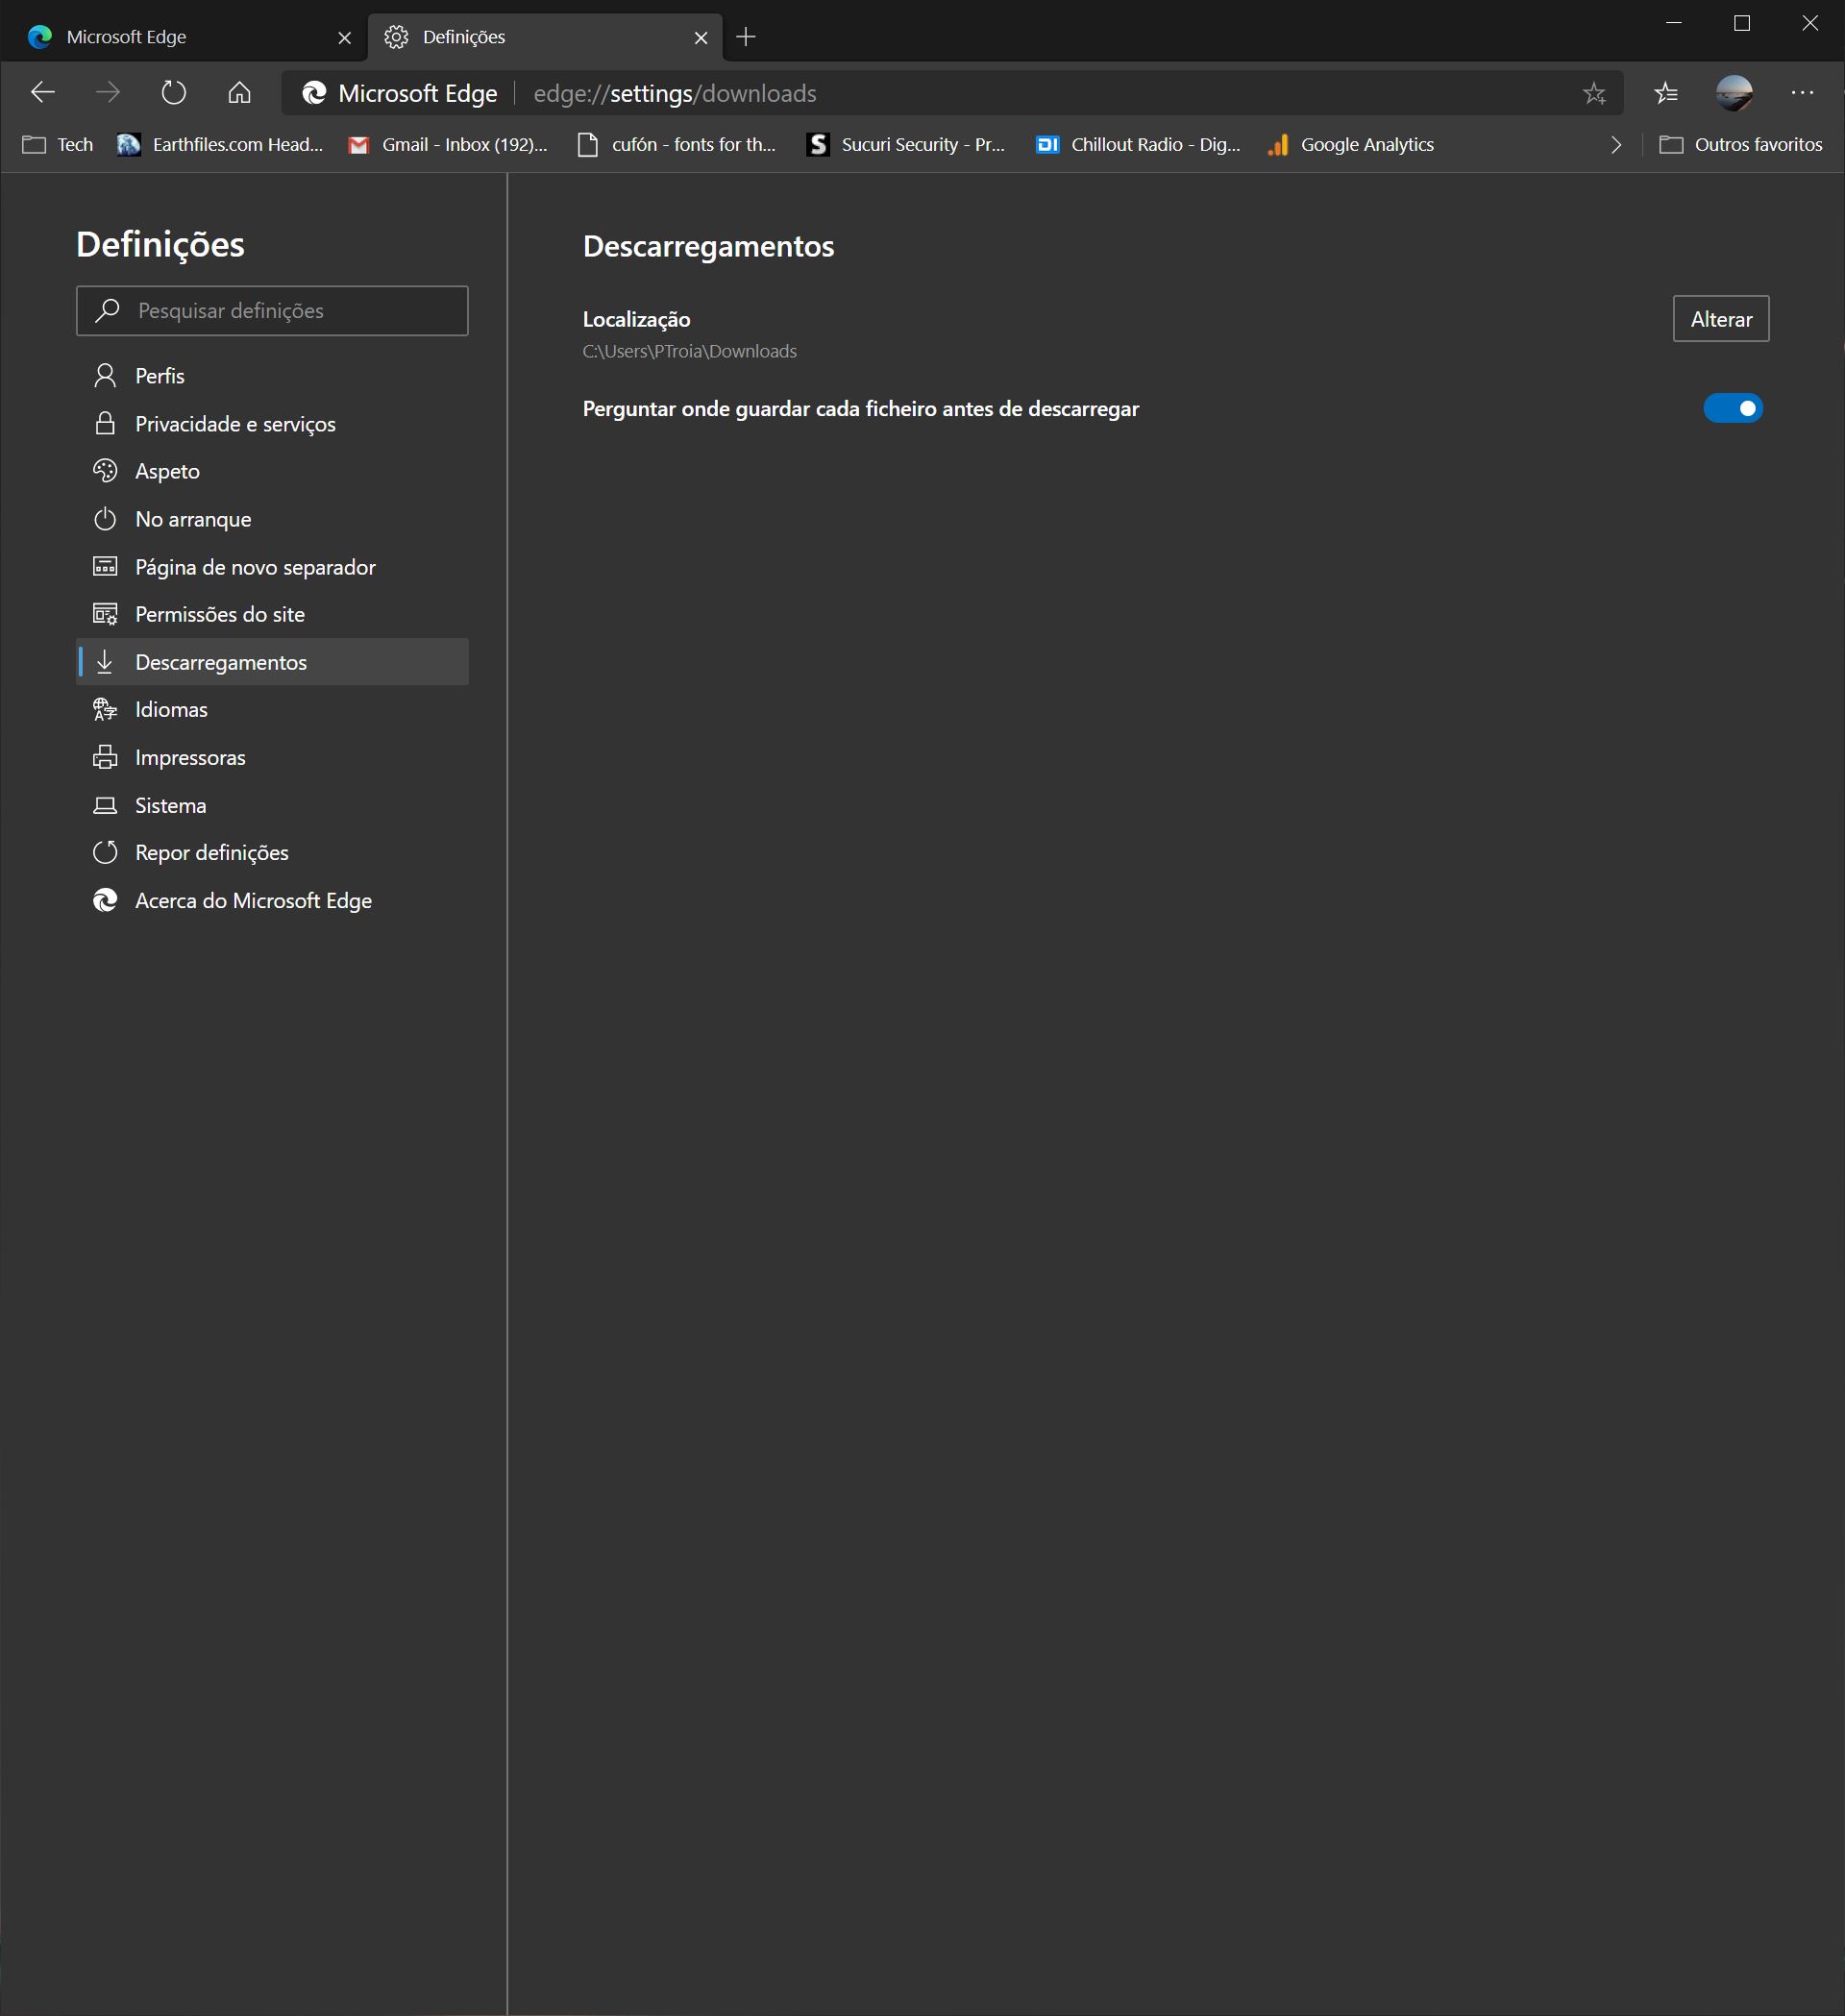1845x2016 pixels.
Task: Open the Tech bookmarks folder
Action: coord(58,145)
